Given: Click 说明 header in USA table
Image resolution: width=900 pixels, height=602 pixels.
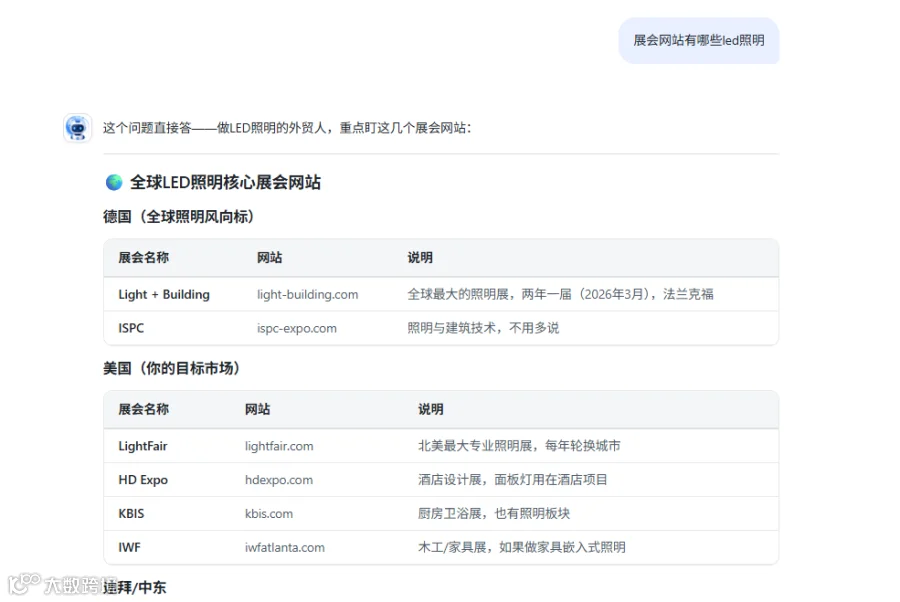Looking at the screenshot, I should [x=430, y=409].
